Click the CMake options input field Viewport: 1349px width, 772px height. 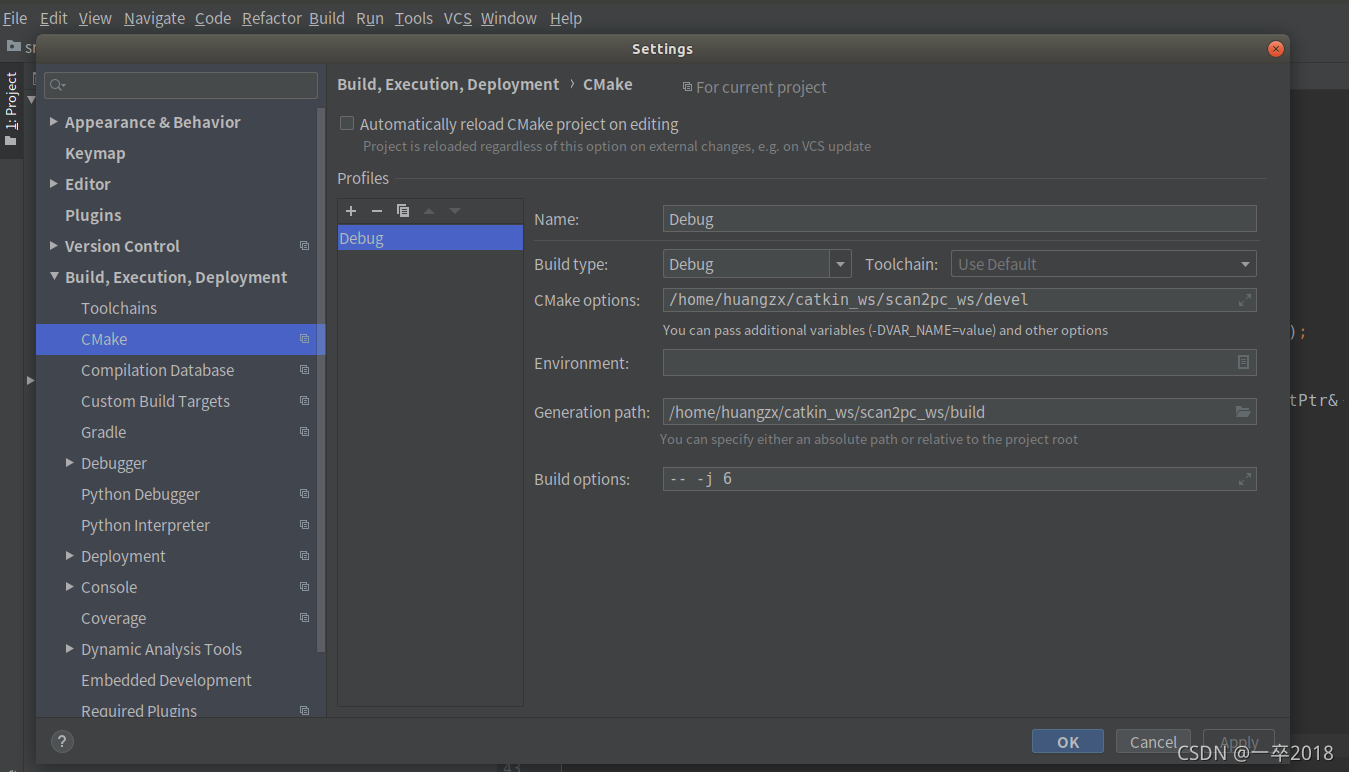[x=959, y=300]
